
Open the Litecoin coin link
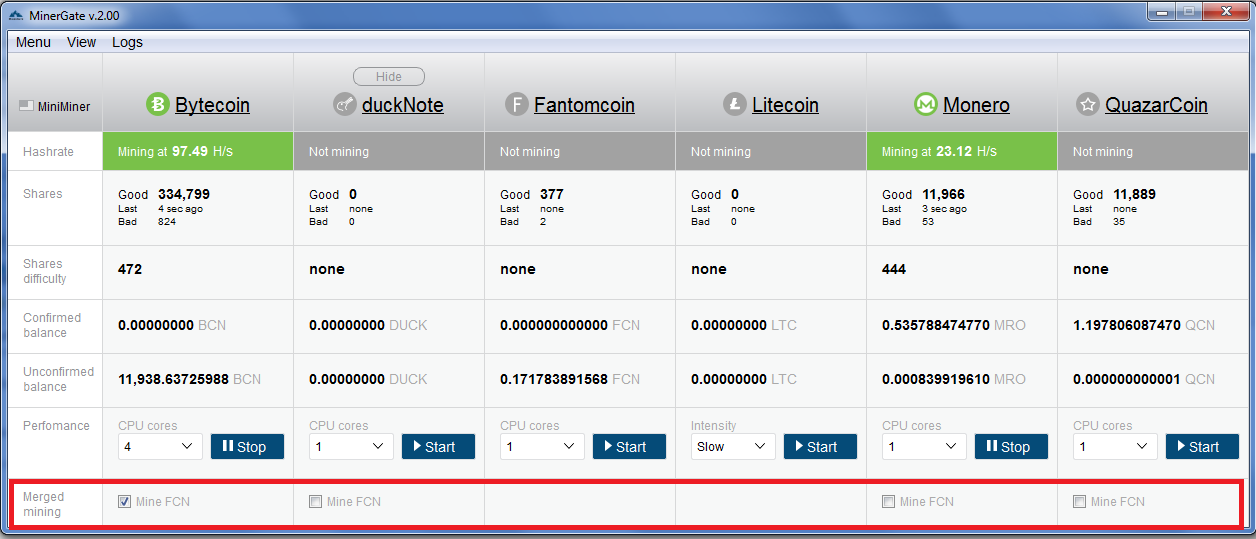(785, 105)
